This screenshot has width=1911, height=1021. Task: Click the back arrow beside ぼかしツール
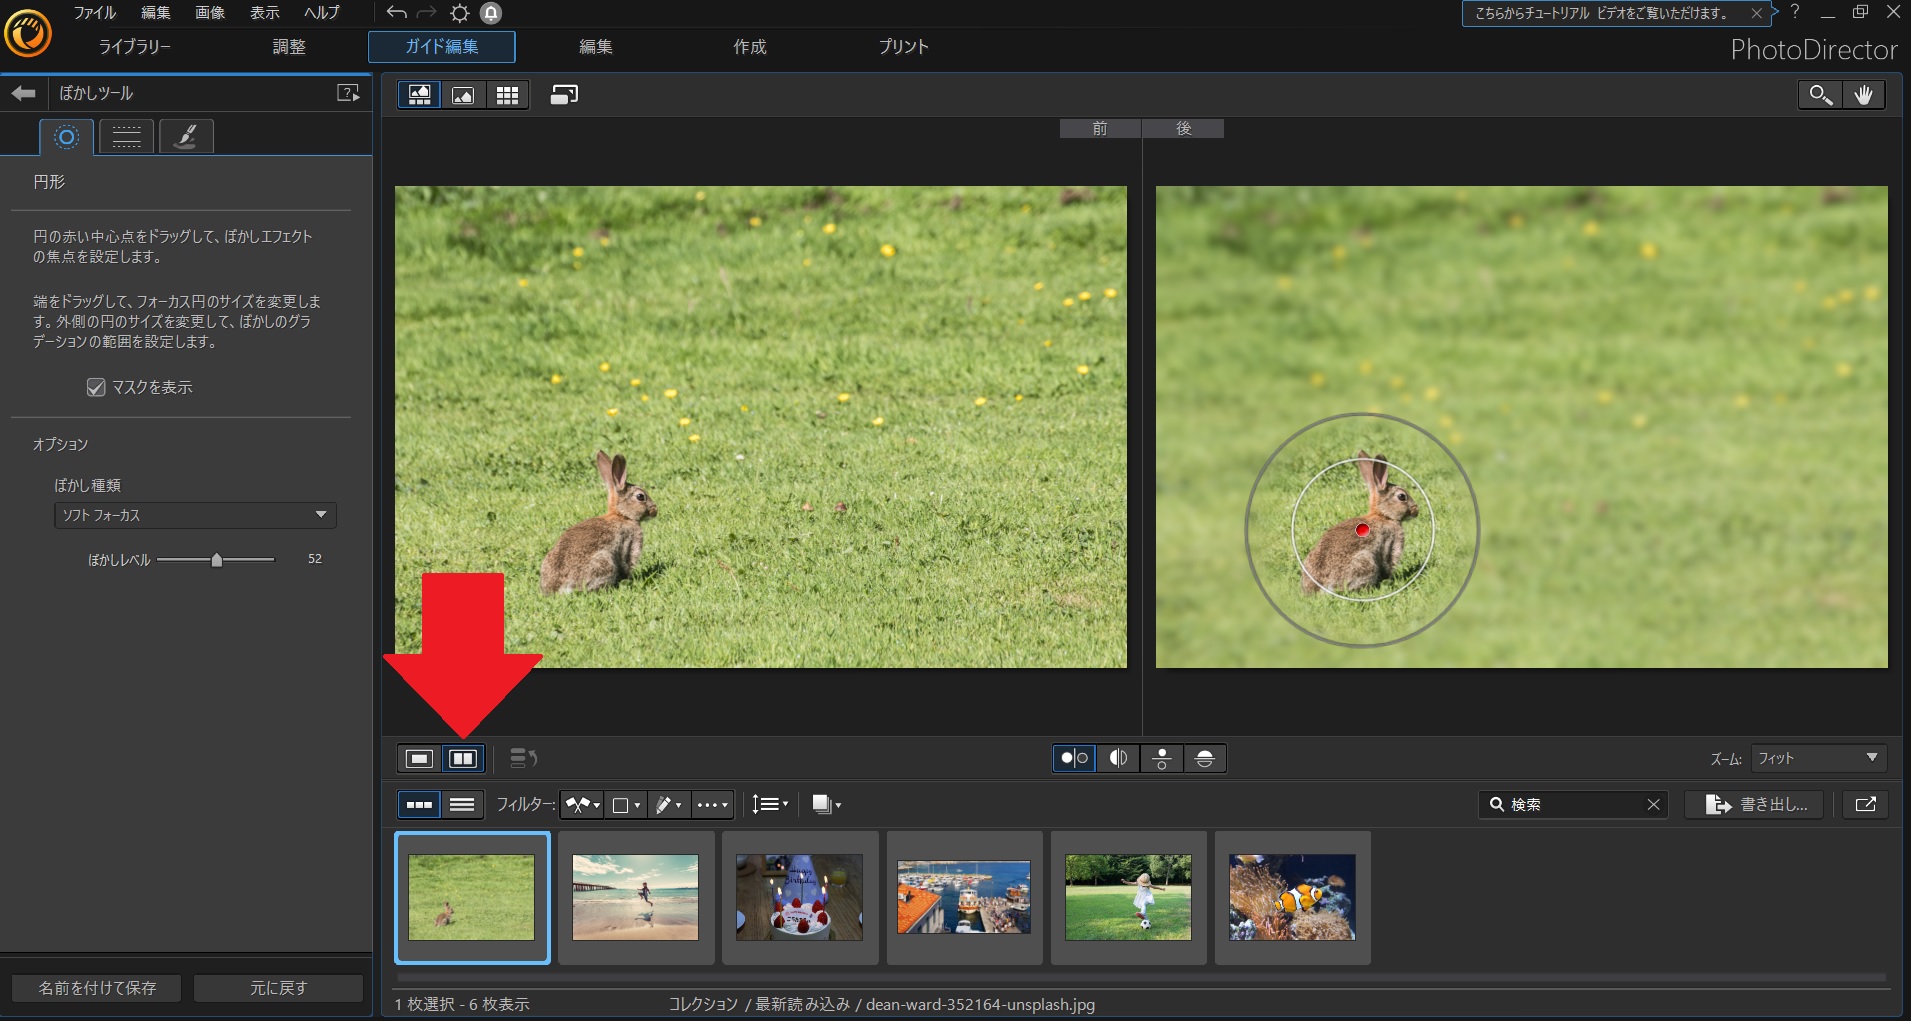[23, 93]
